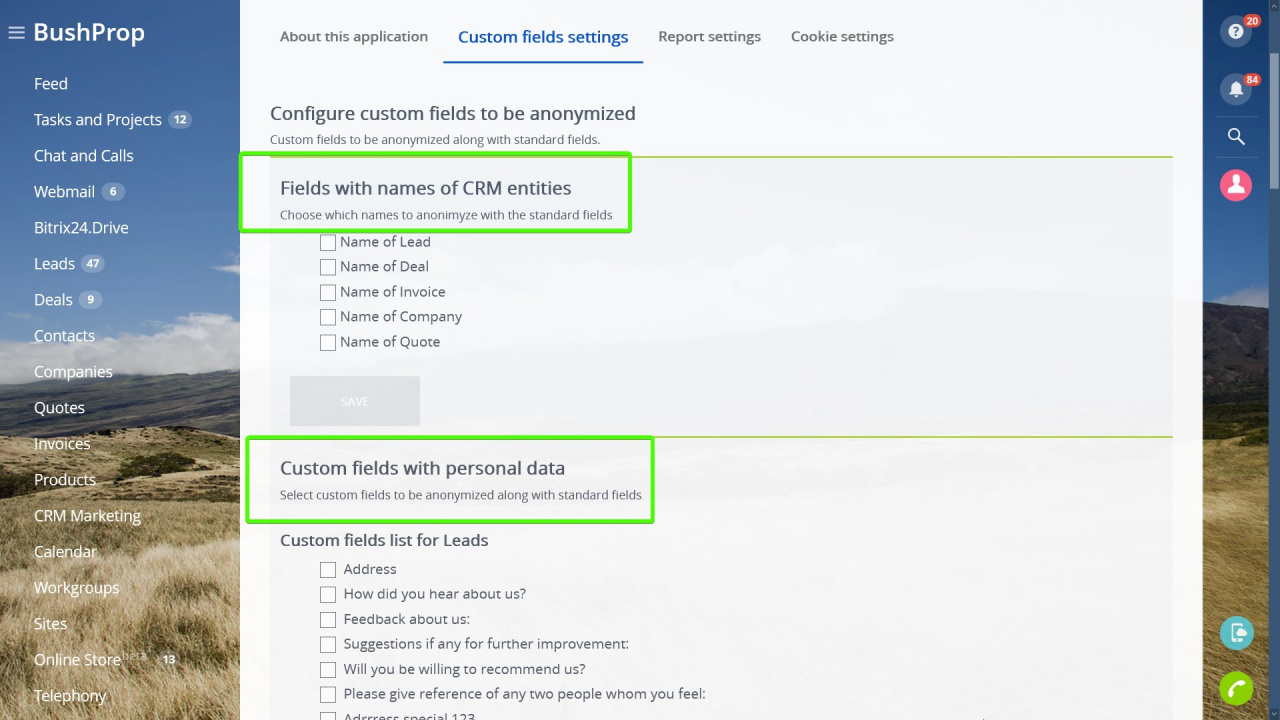Click the teal mobile device icon
This screenshot has width=1280, height=720.
pos(1236,633)
